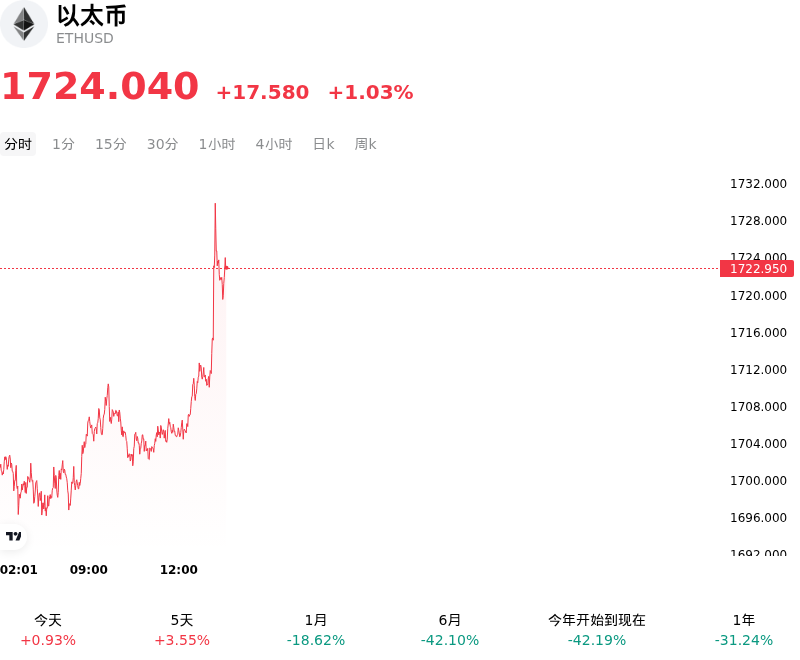Switch to the 日k chart view
This screenshot has width=800, height=660.
323,144
